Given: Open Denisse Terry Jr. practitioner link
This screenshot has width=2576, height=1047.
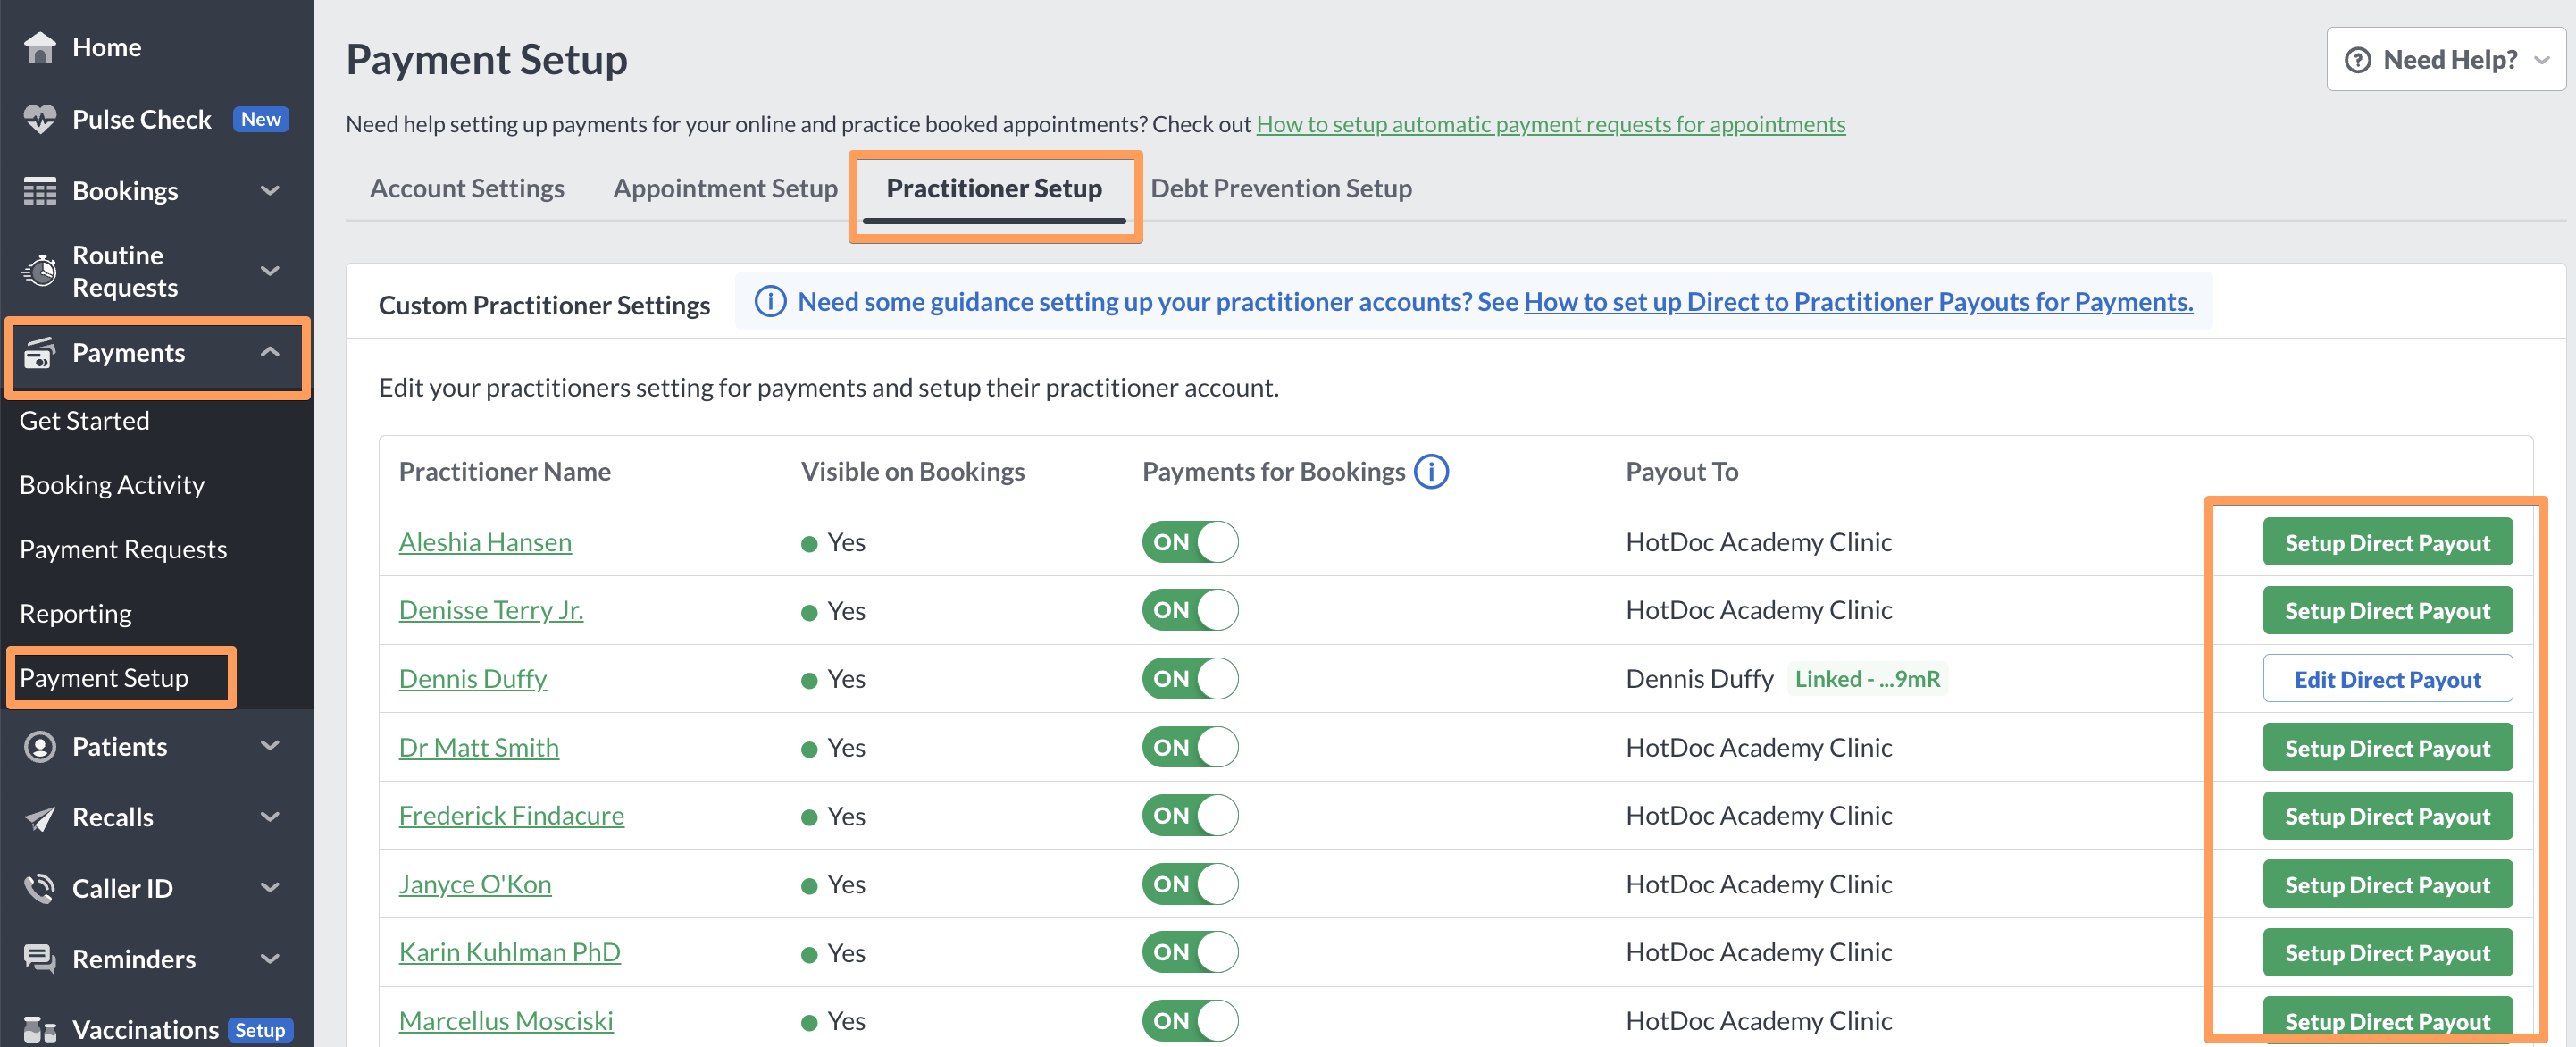Looking at the screenshot, I should coord(491,610).
